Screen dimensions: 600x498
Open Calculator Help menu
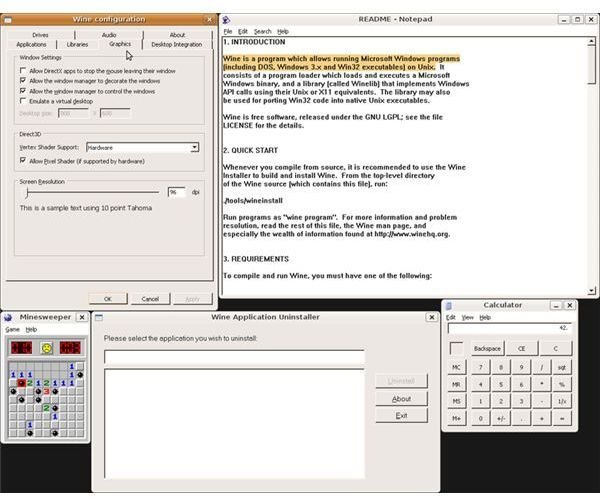[x=485, y=317]
